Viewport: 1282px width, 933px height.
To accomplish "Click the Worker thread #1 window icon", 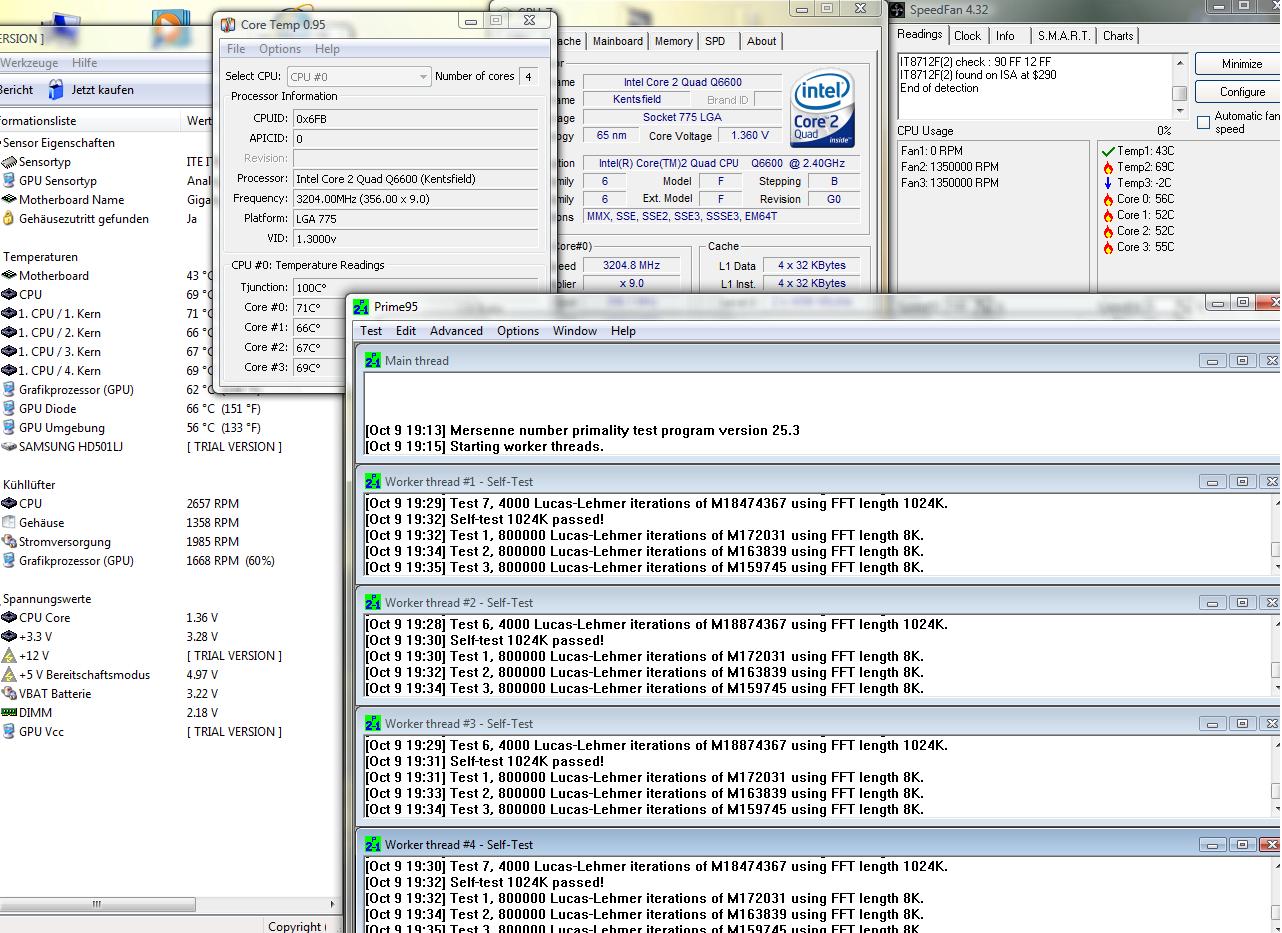I will [x=373, y=481].
